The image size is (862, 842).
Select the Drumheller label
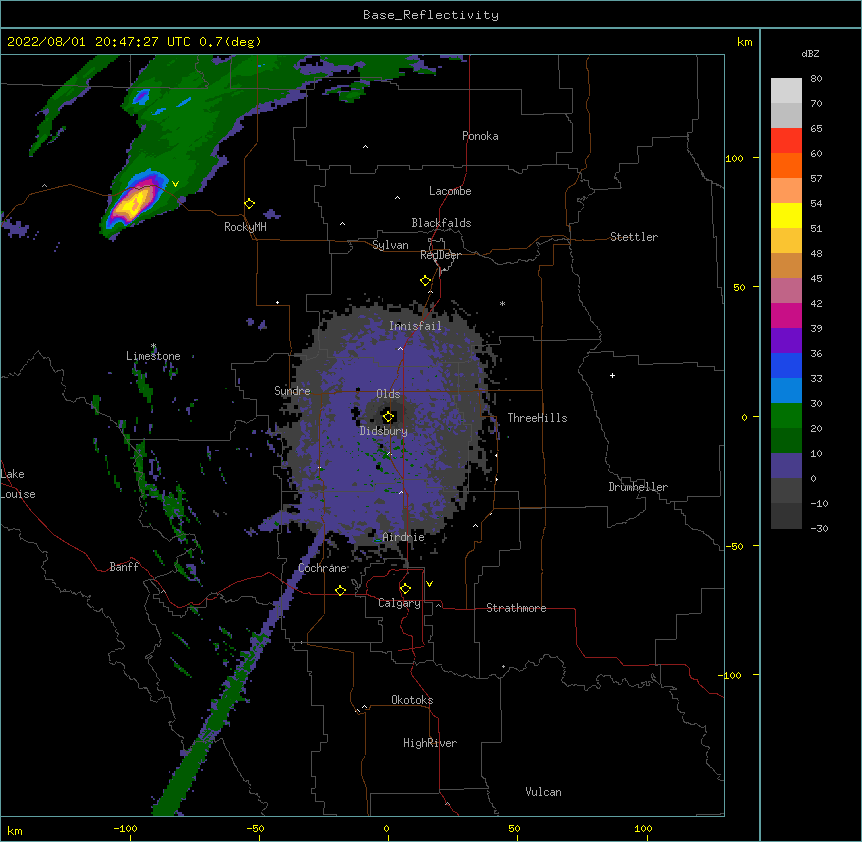(638, 487)
